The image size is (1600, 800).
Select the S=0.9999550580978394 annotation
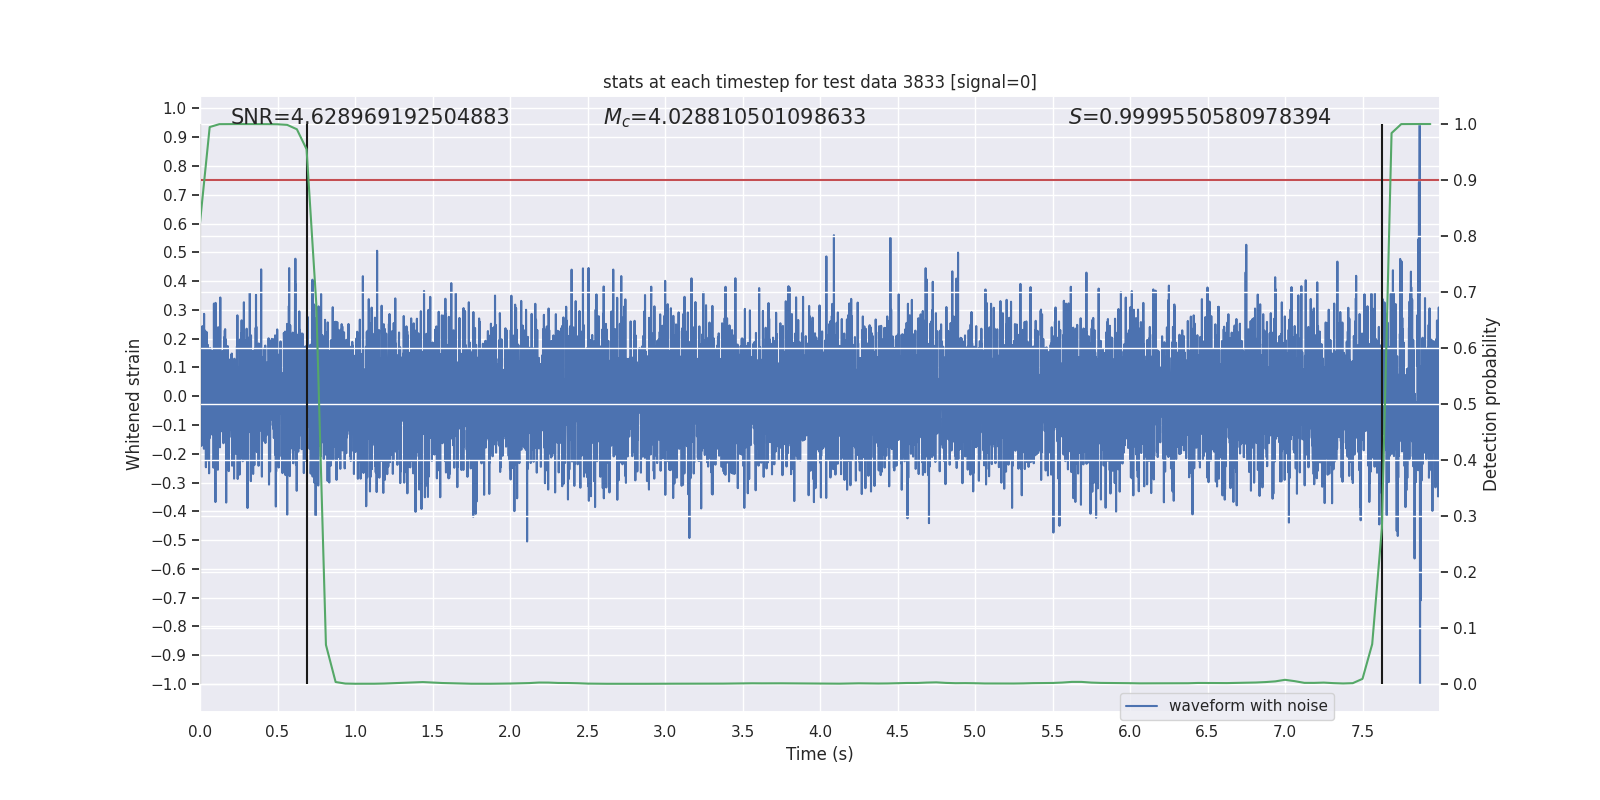pyautogui.click(x=1200, y=117)
